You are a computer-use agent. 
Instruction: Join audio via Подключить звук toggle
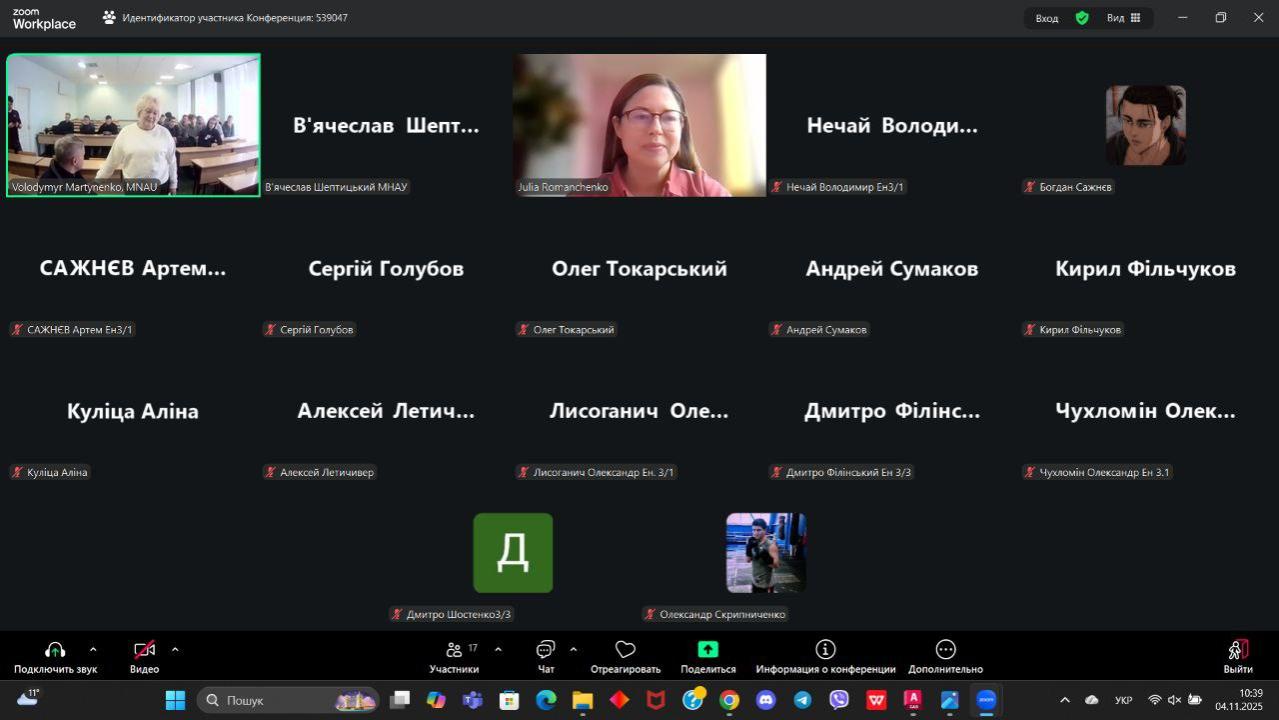[x=54, y=649]
